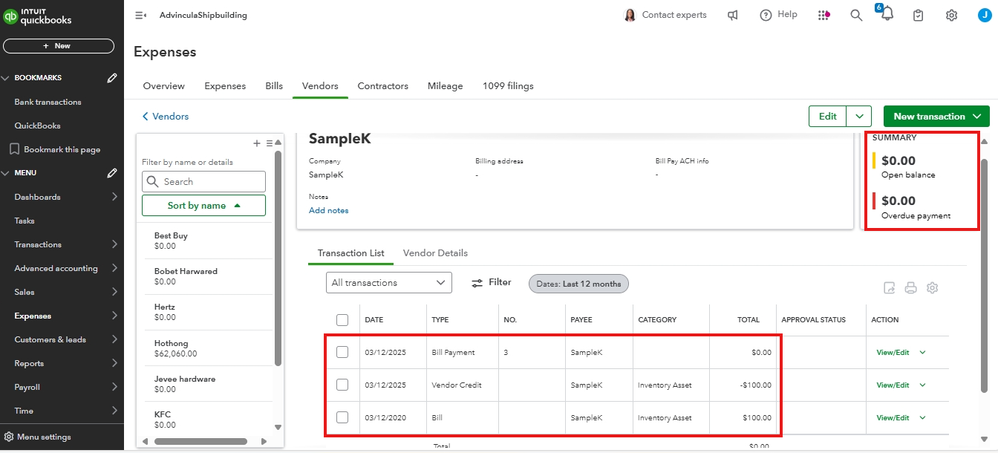This screenshot has width=998, height=453.
Task: Switch to the Vendor Details tab
Action: [x=435, y=253]
